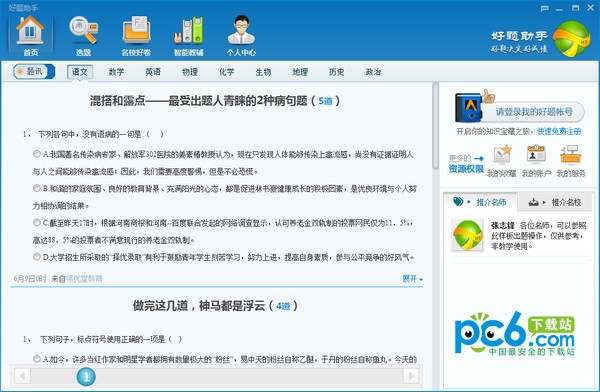
Task: Switch to the 数学 subject tab
Action: tap(116, 72)
